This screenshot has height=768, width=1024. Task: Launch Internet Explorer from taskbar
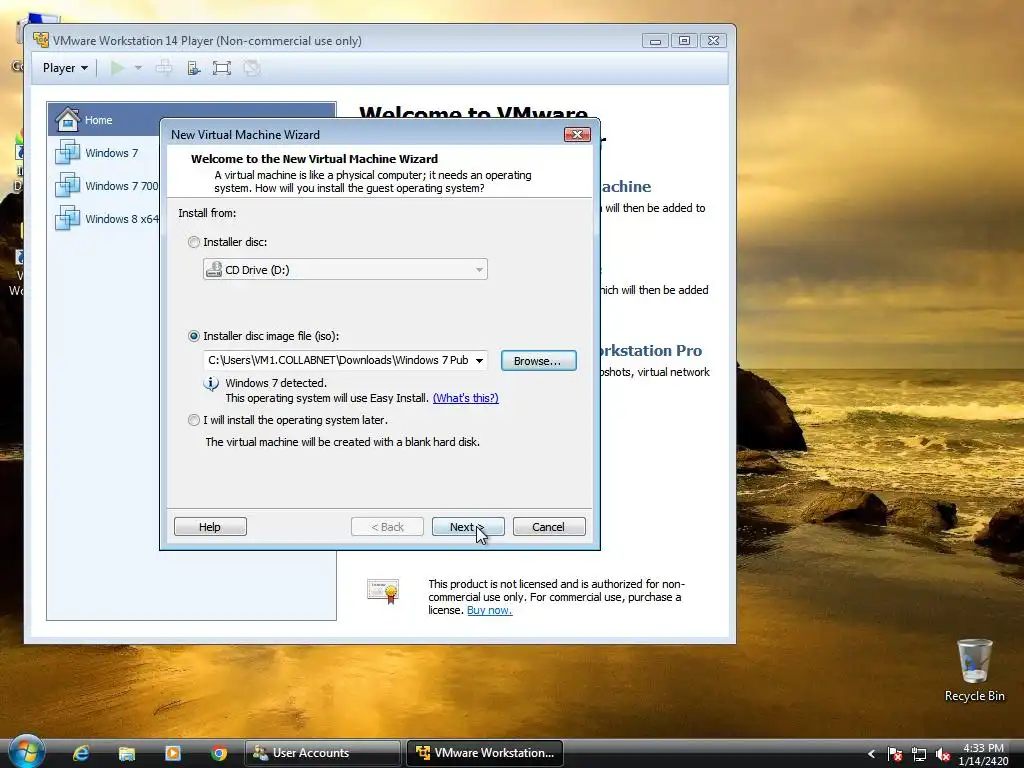[x=81, y=753]
